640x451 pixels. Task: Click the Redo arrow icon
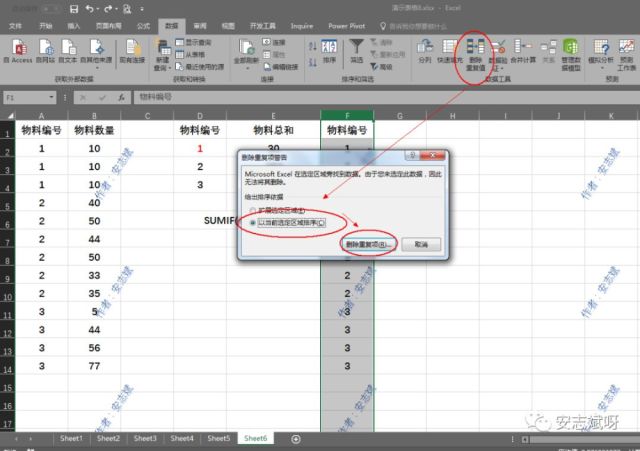click(108, 9)
